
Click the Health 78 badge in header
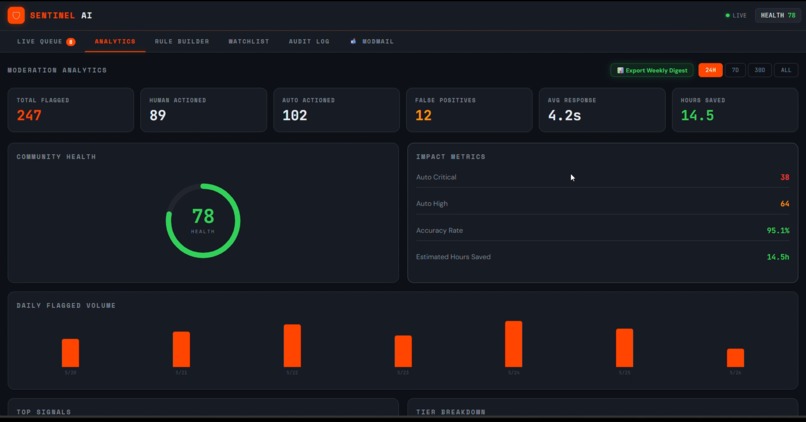[778, 15]
